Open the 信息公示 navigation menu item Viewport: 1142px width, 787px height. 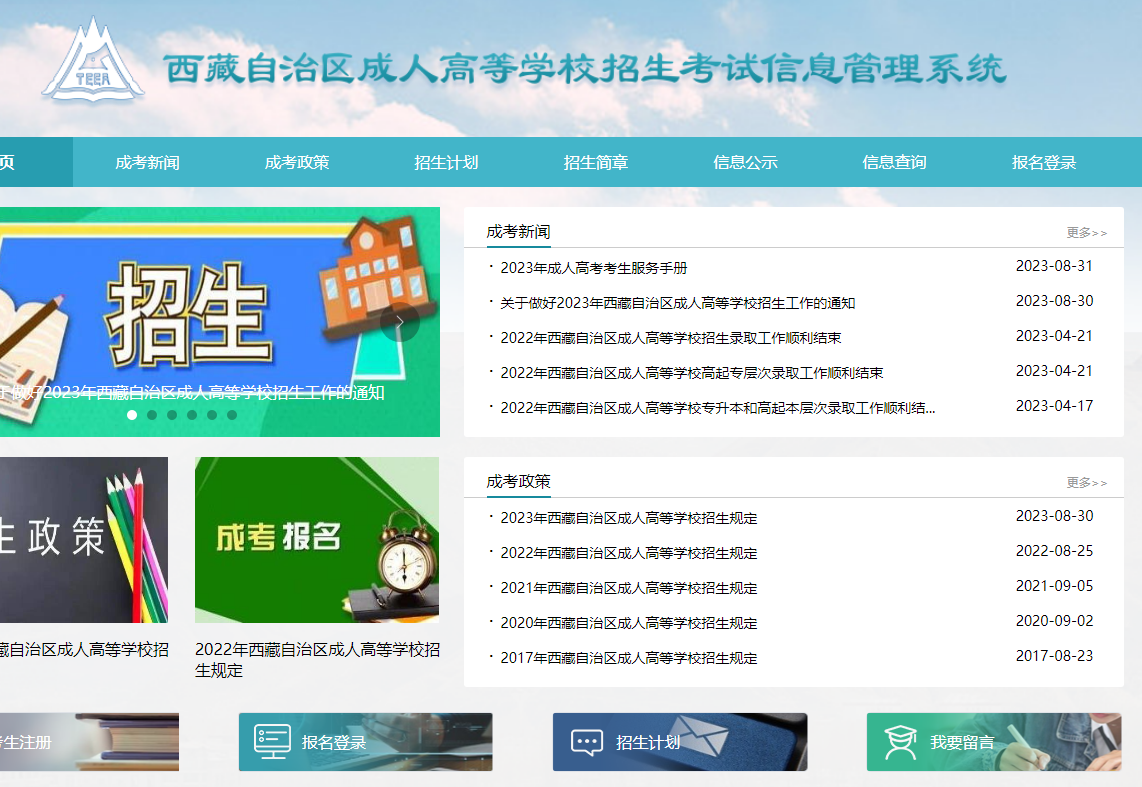pyautogui.click(x=745, y=162)
